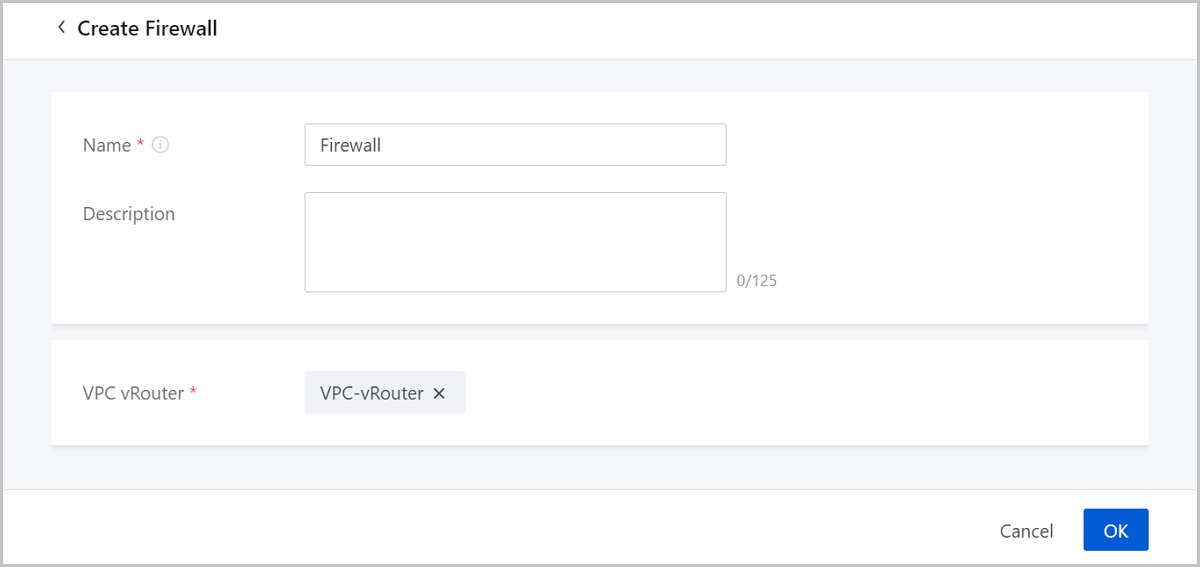1200x567 pixels.
Task: Click the Create Firewall page title
Action: [x=147, y=28]
